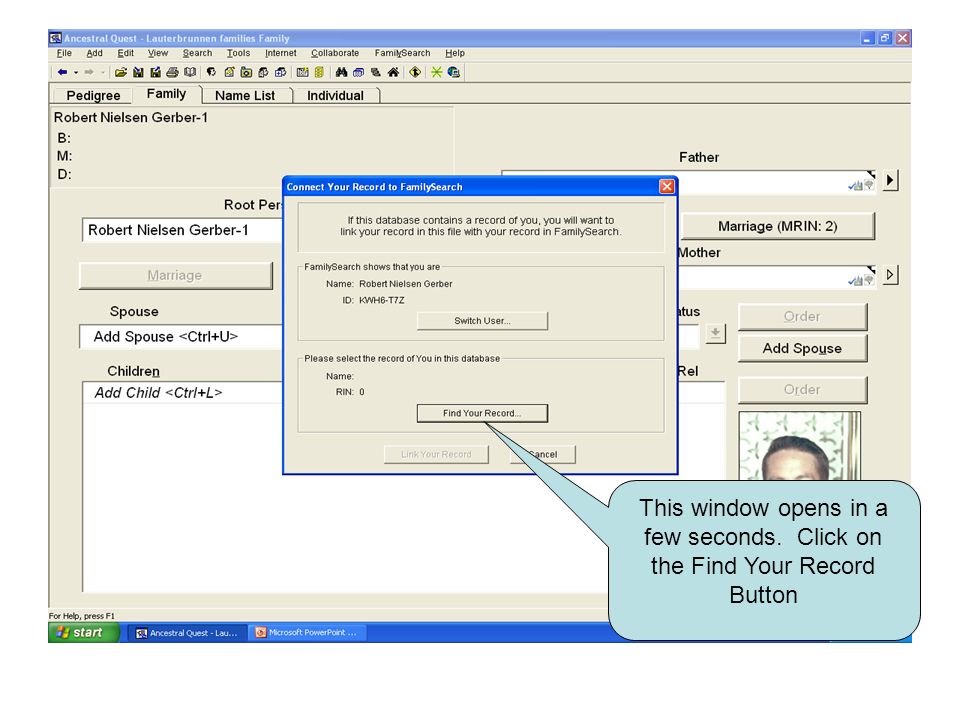Click the ID KWH6-T7Z text in dialog
Viewport: 960px width, 720px height.
pos(373,301)
